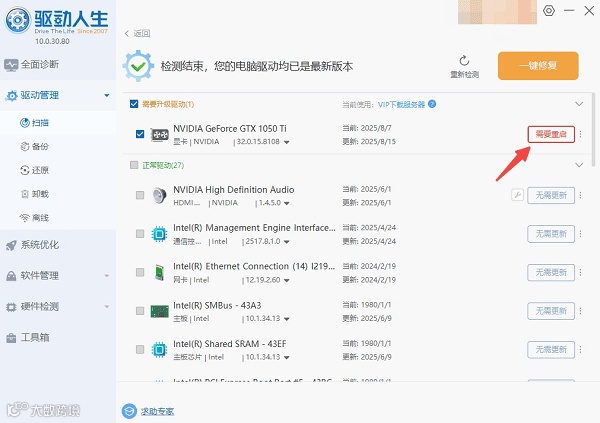Click the Intel SMBus motherboard icon
This screenshot has height=423, width=600.
pos(160,311)
